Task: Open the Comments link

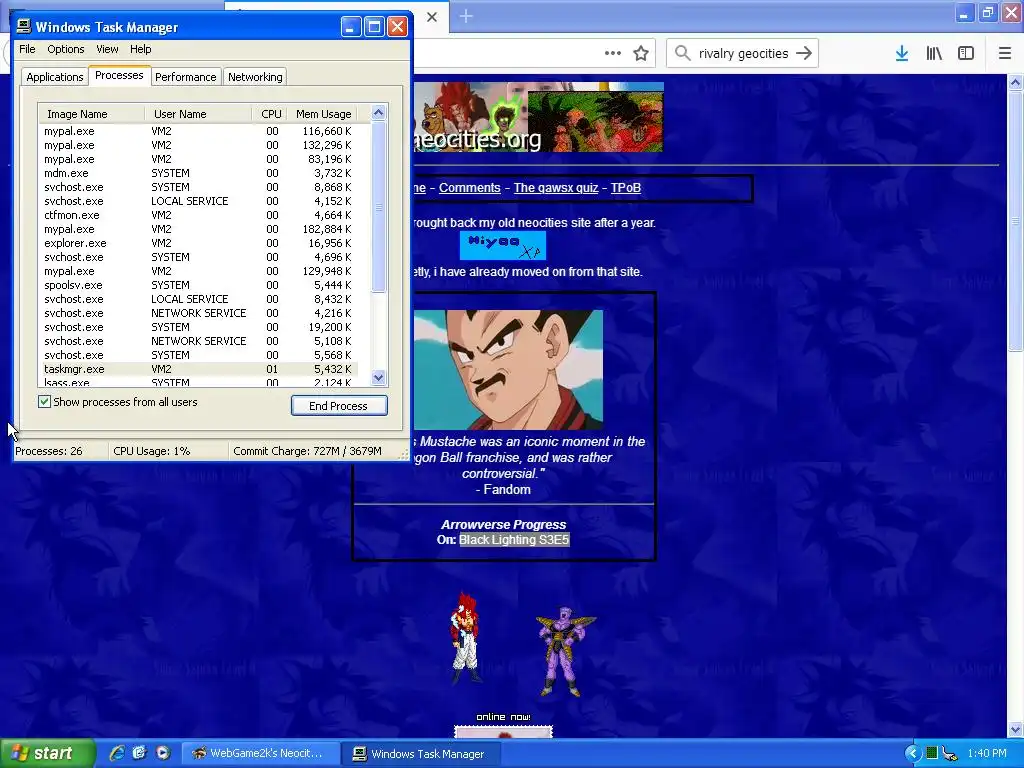Action: coord(470,188)
